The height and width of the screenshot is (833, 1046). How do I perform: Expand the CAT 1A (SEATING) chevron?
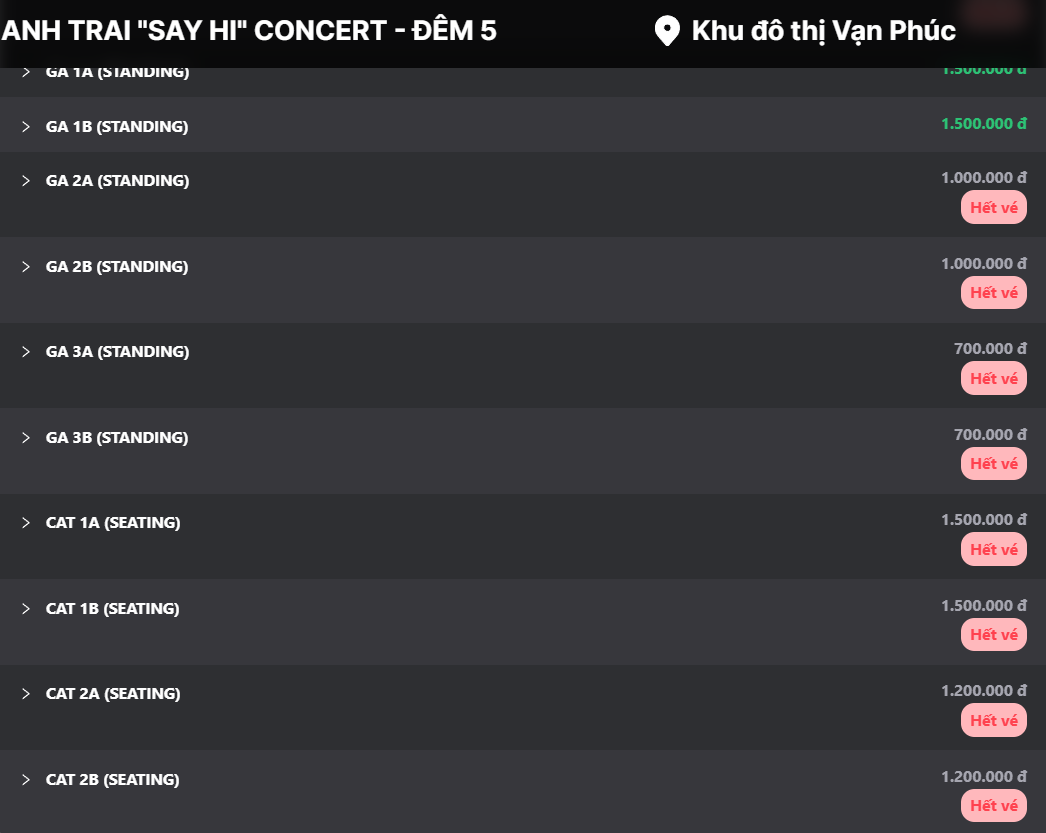tap(26, 523)
